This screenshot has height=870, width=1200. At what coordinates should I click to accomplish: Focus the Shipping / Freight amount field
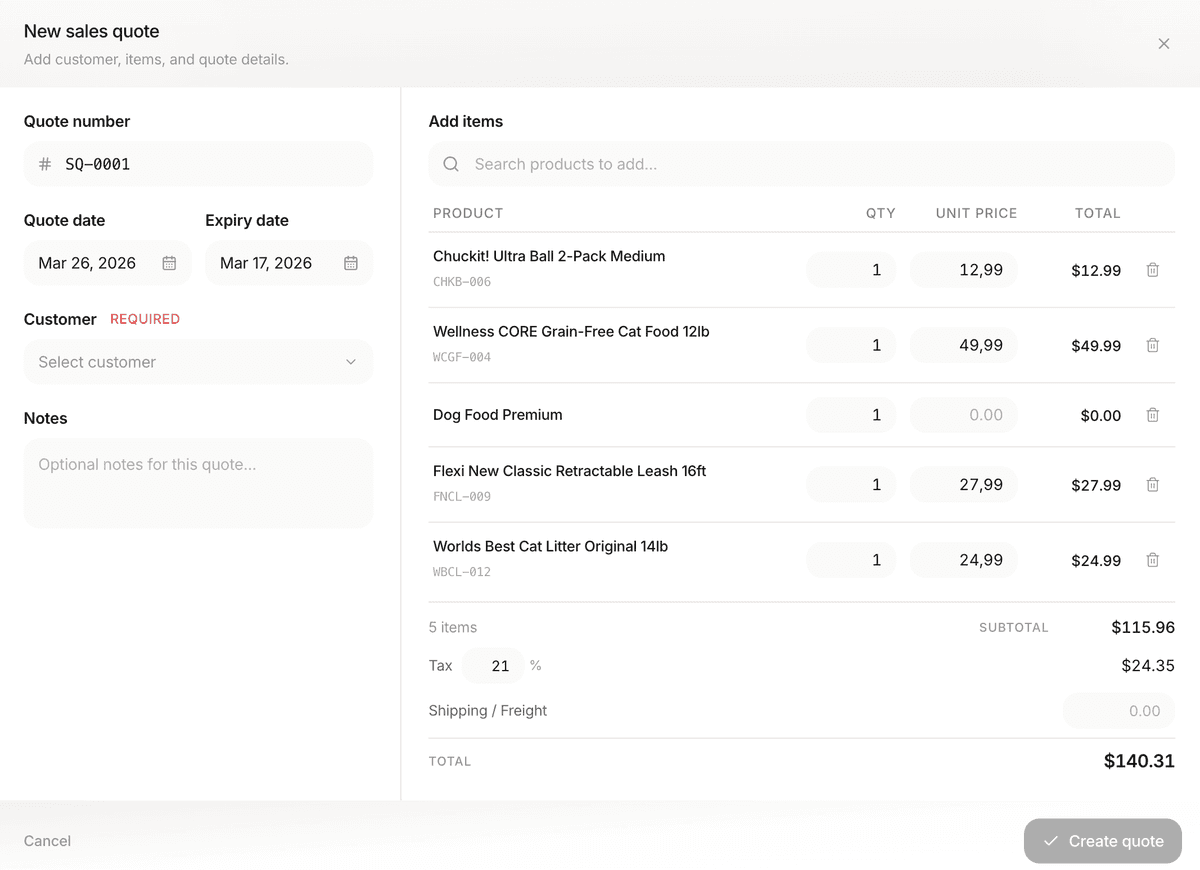[1119, 710]
